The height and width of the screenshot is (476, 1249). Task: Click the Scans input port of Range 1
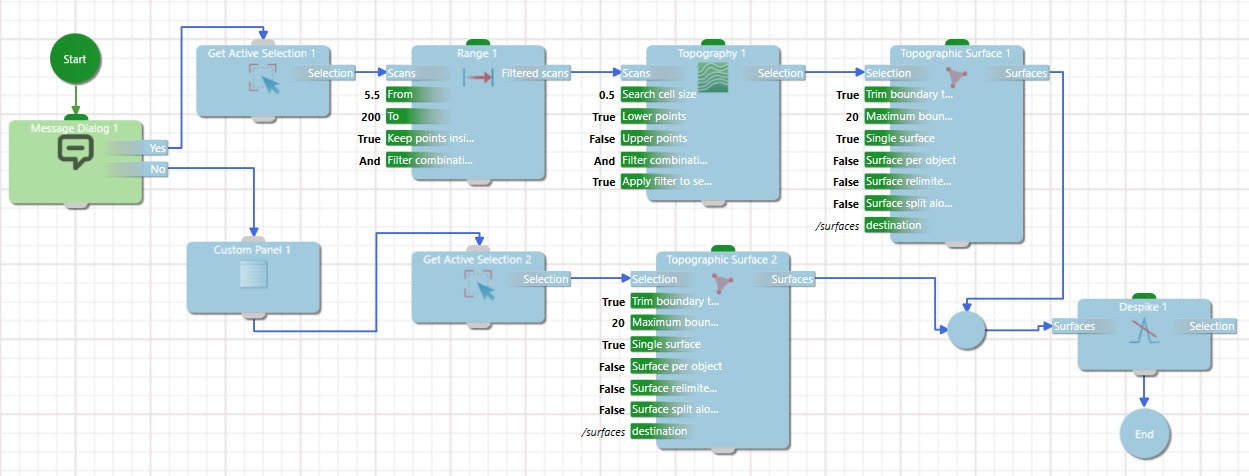coord(417,73)
